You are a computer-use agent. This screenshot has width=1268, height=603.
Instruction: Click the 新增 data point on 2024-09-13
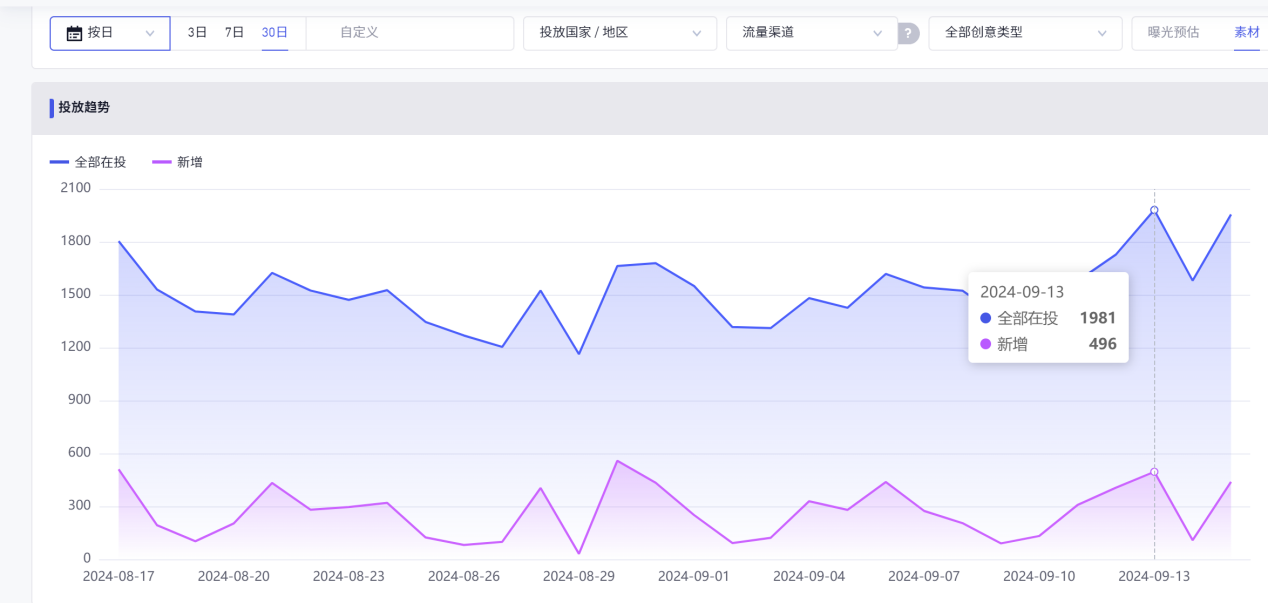pyautogui.click(x=1154, y=472)
